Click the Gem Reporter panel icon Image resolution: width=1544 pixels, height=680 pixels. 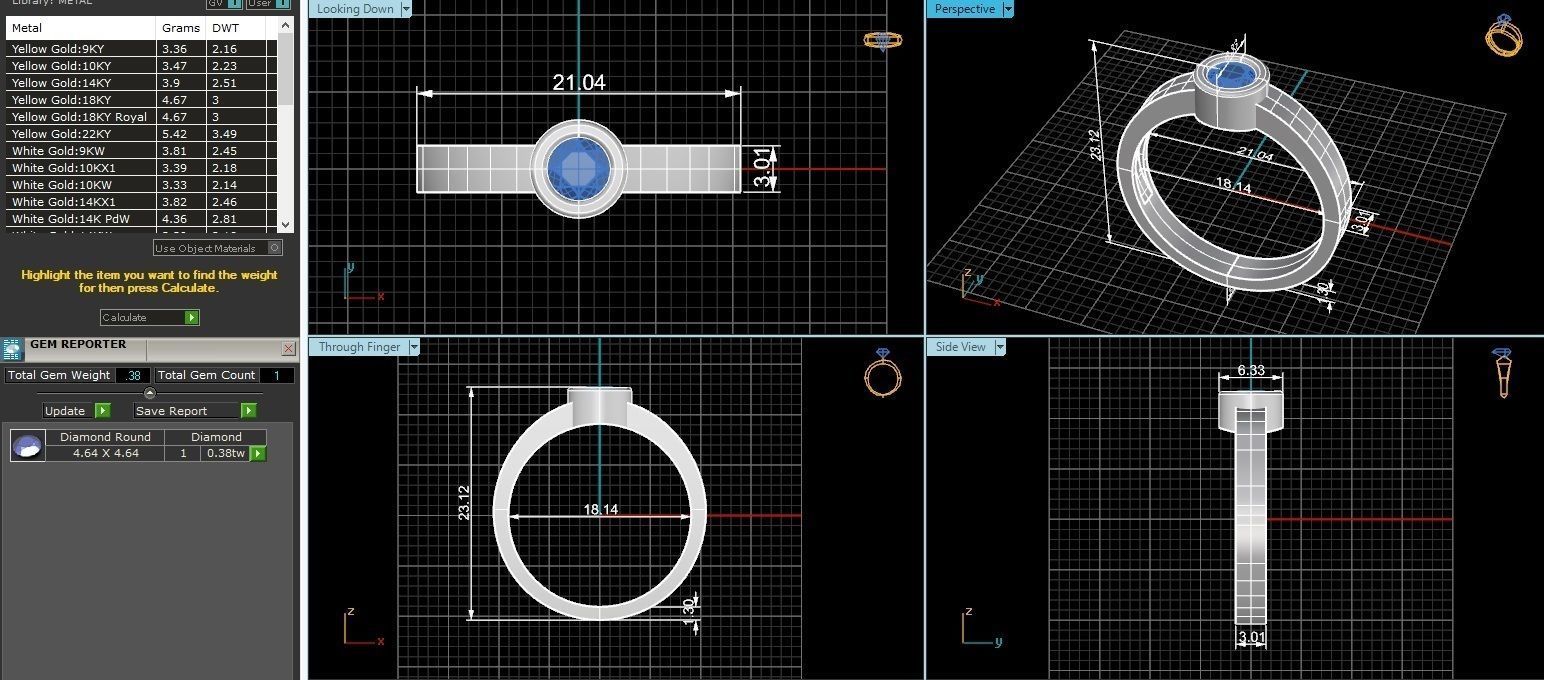pos(12,350)
